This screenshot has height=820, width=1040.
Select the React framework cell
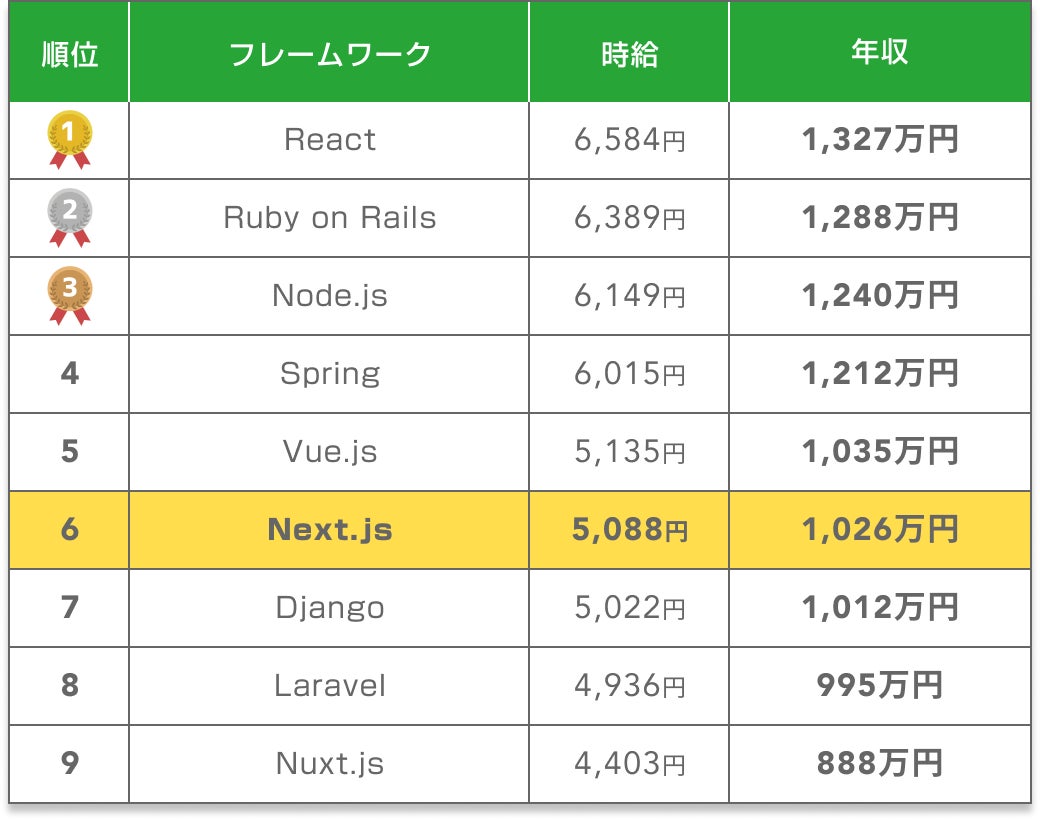(330, 139)
